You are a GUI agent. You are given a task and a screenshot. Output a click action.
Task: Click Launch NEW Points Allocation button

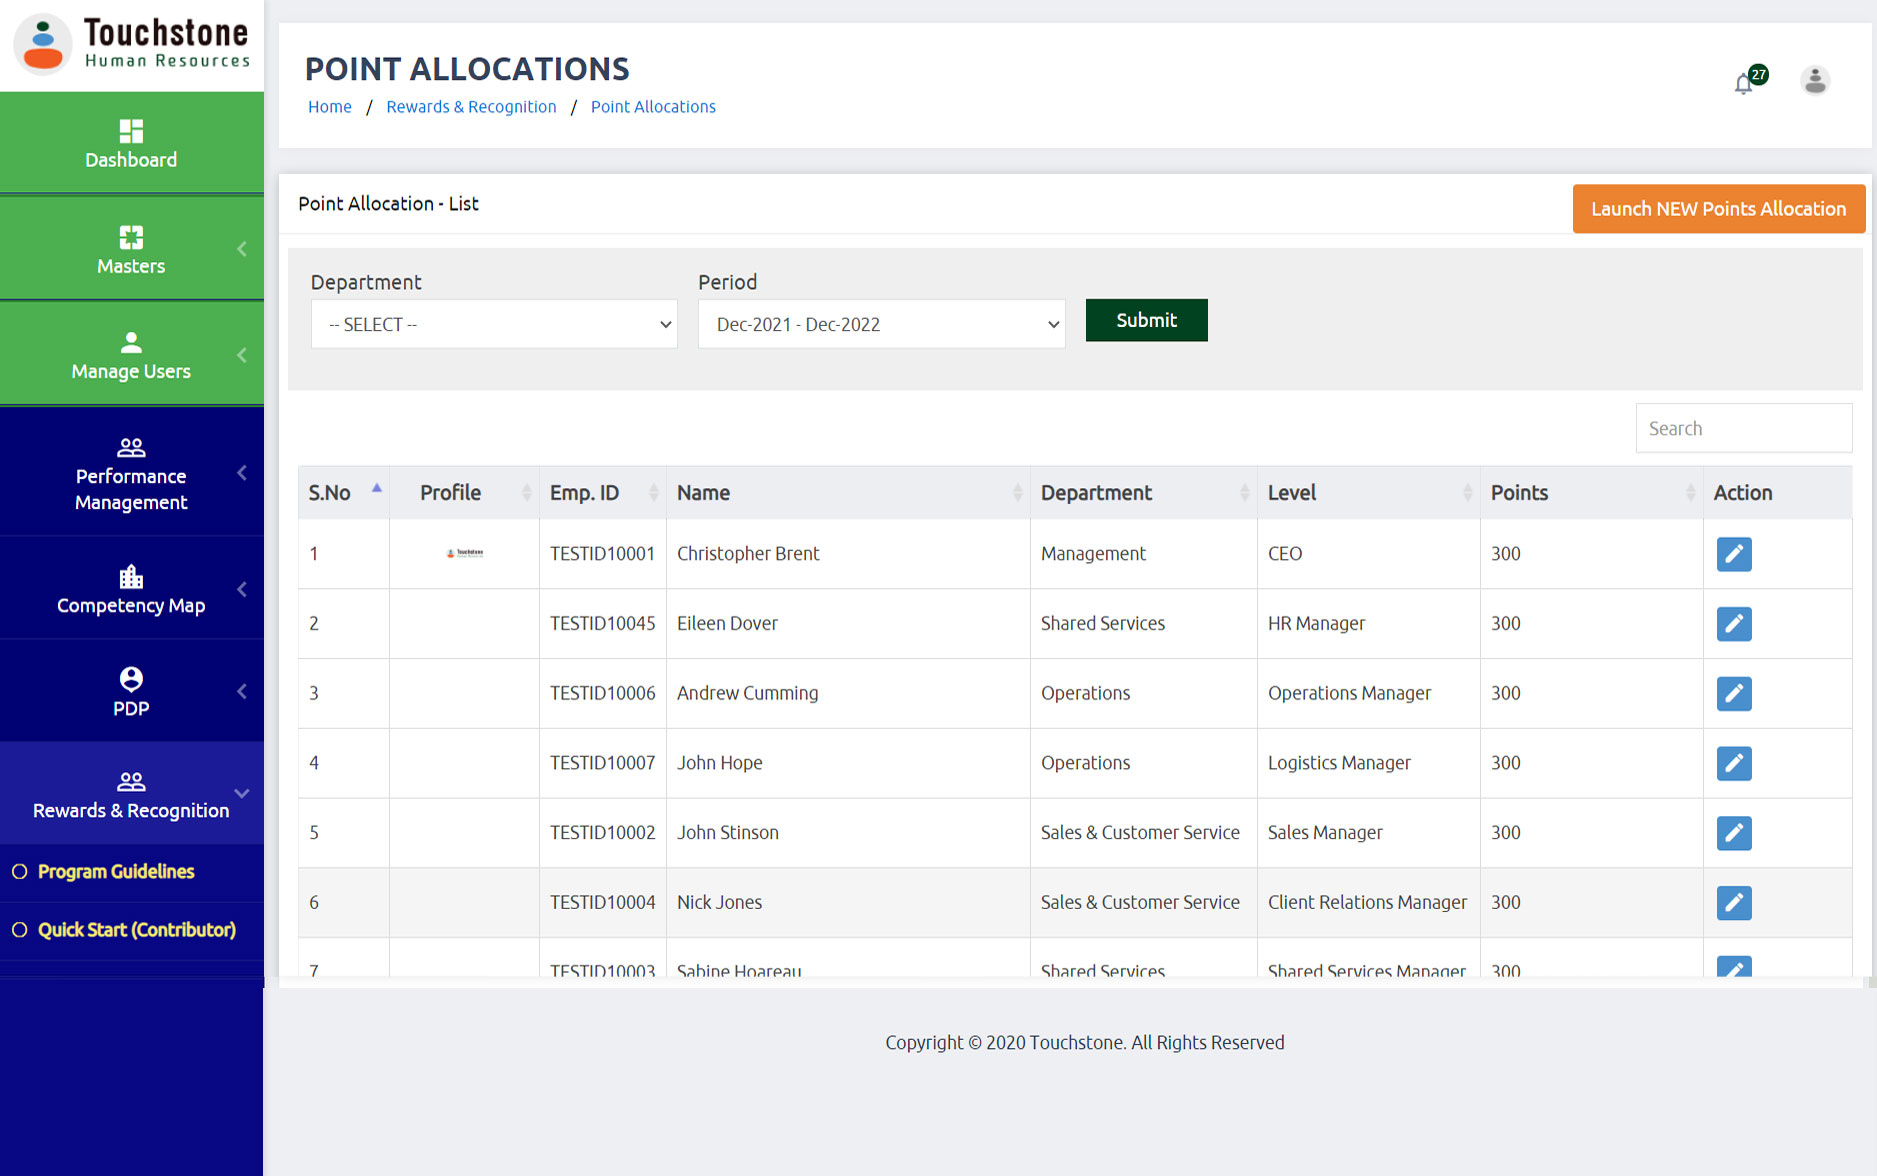pos(1718,209)
